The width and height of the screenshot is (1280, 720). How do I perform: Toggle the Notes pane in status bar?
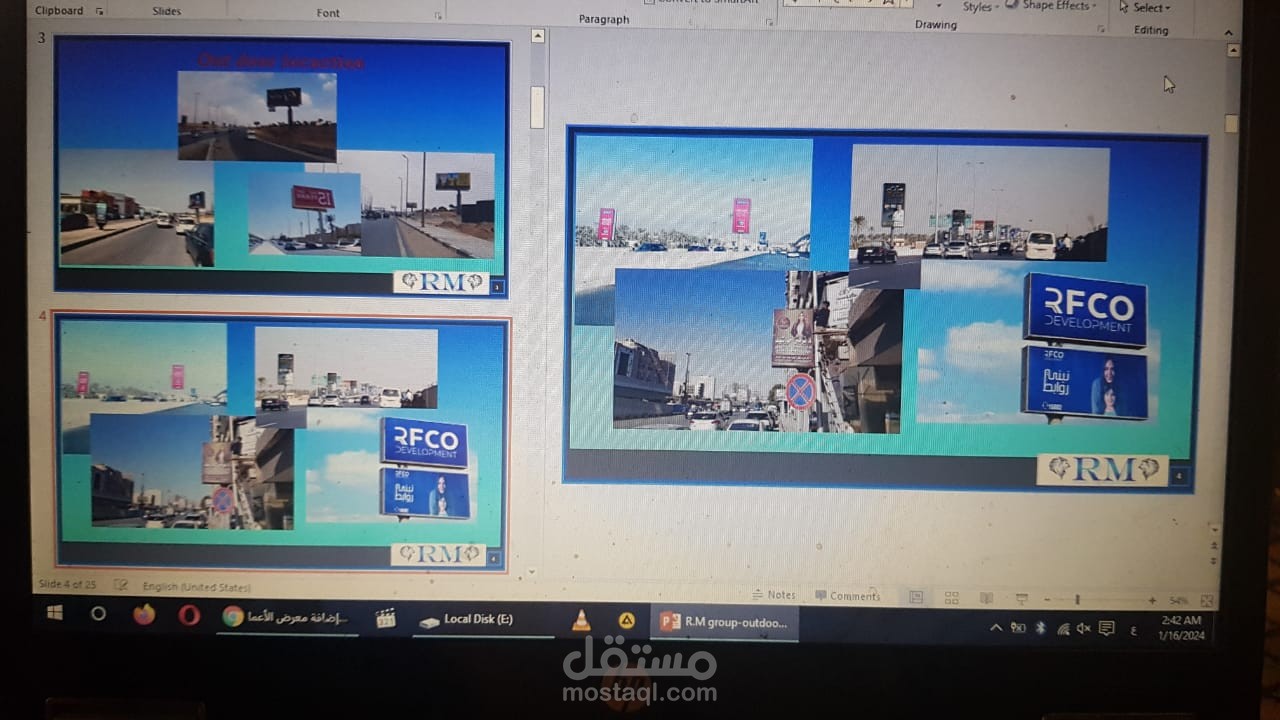[x=774, y=595]
